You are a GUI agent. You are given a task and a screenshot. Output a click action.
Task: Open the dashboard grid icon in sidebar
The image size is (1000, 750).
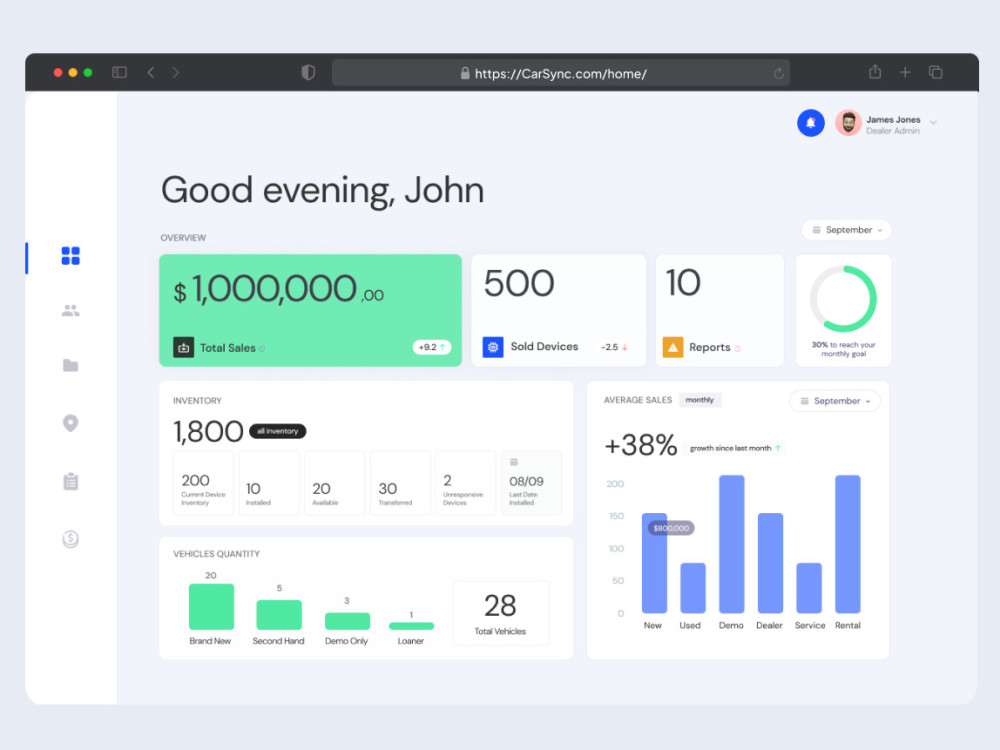coord(71,256)
